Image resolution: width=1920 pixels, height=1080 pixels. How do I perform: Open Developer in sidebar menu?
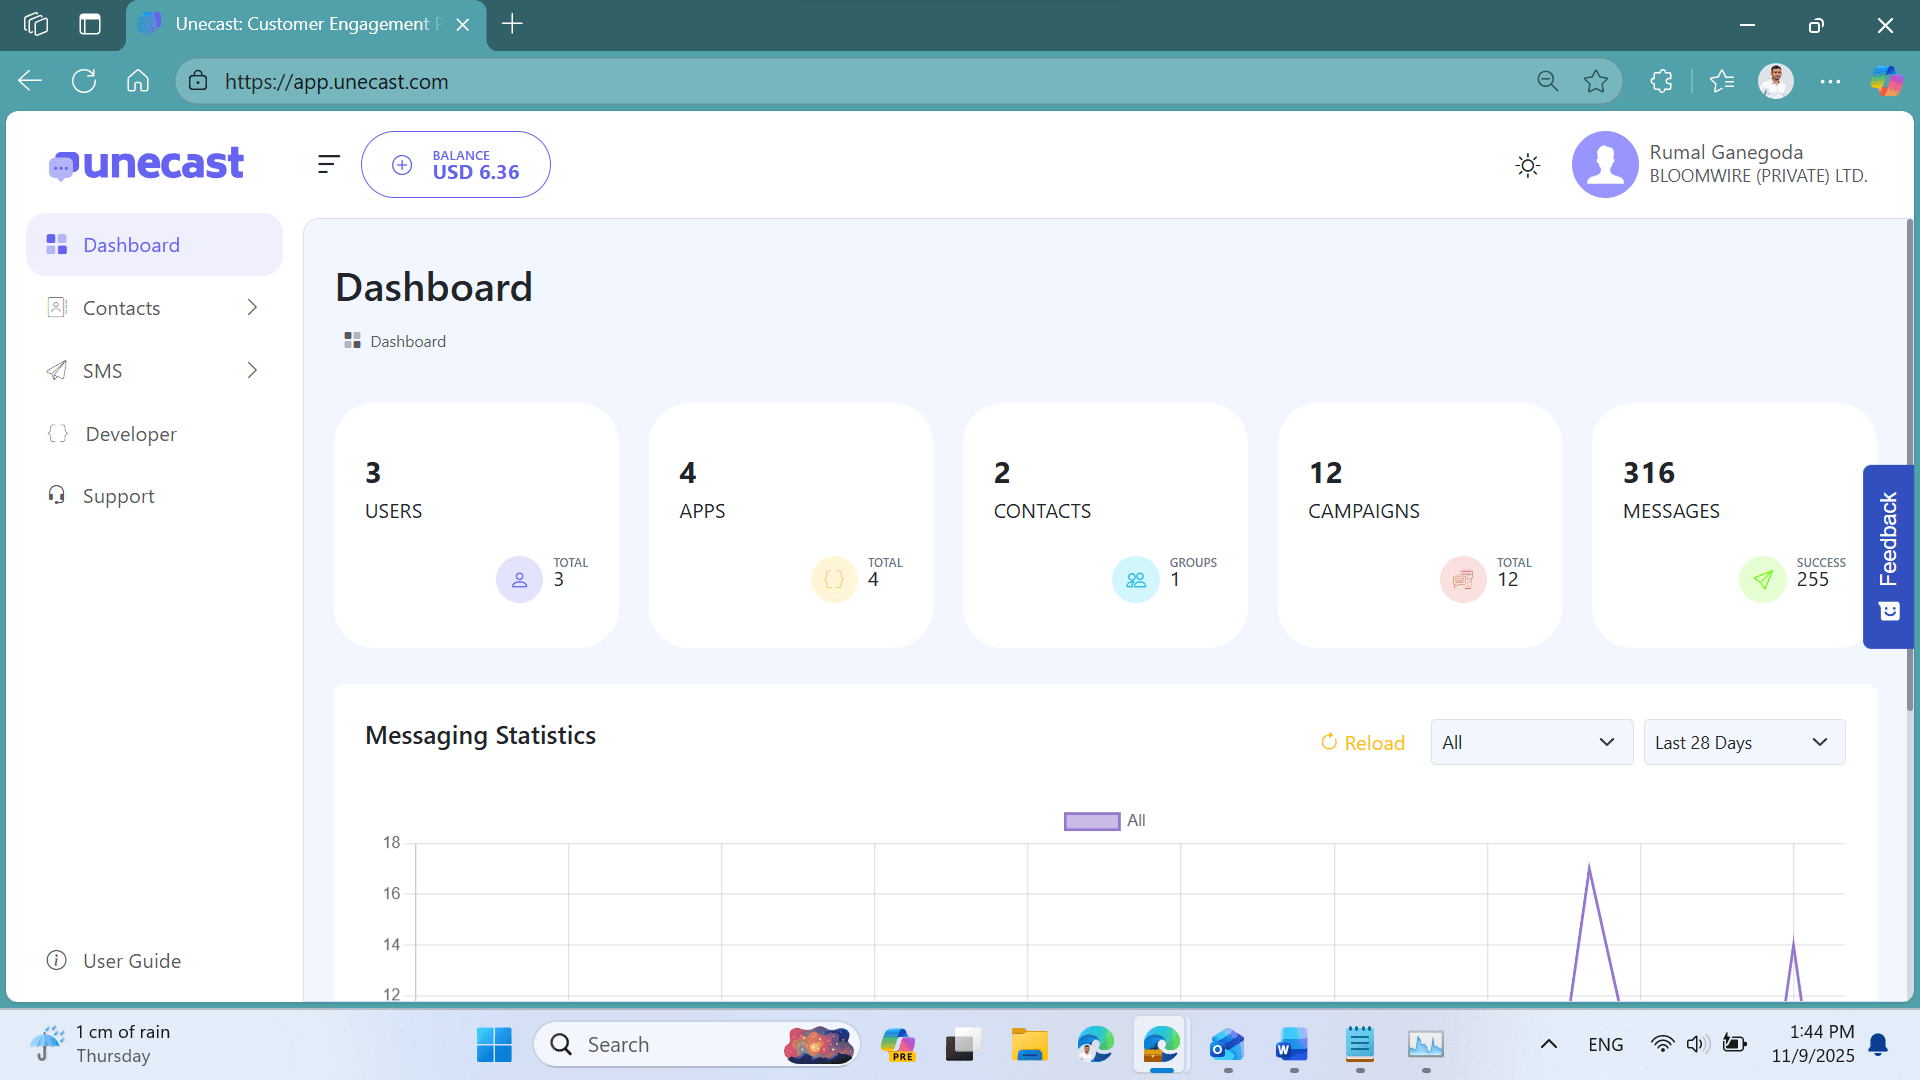click(131, 434)
